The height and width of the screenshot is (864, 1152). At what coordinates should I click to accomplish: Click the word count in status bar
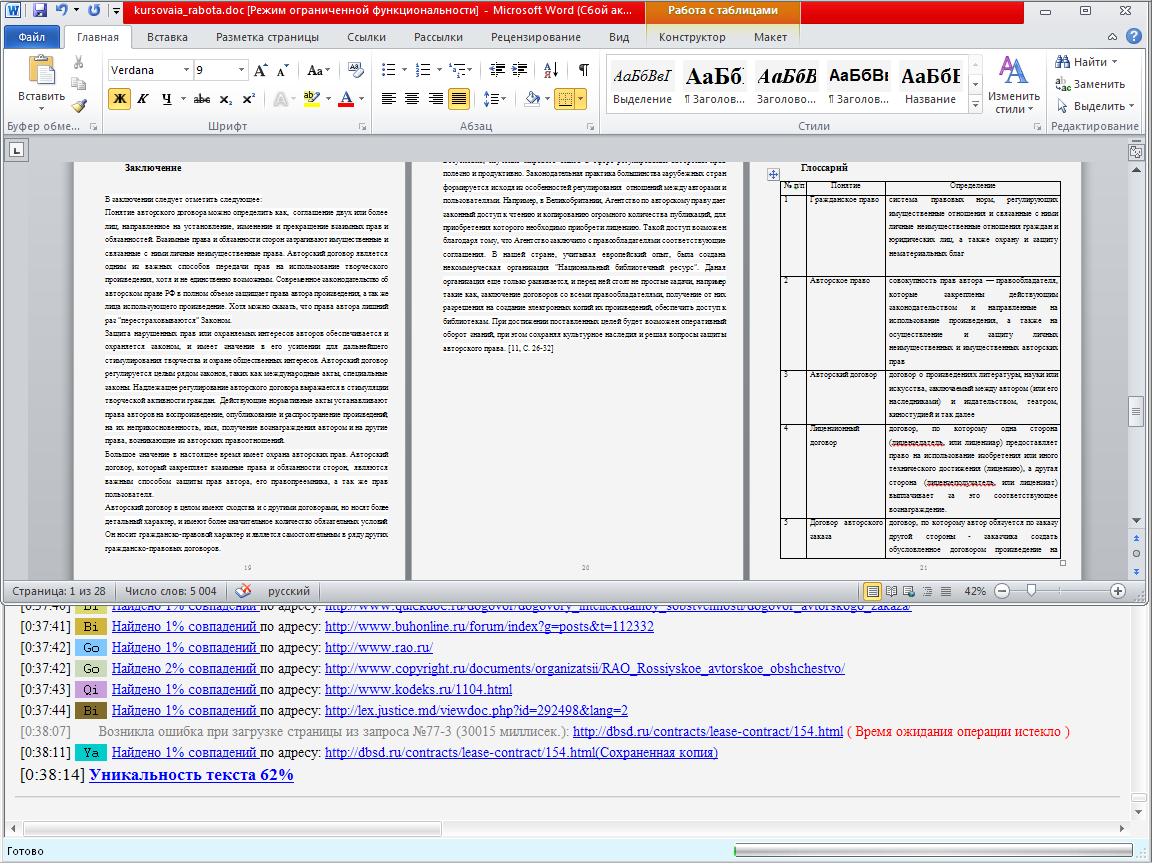click(x=170, y=591)
